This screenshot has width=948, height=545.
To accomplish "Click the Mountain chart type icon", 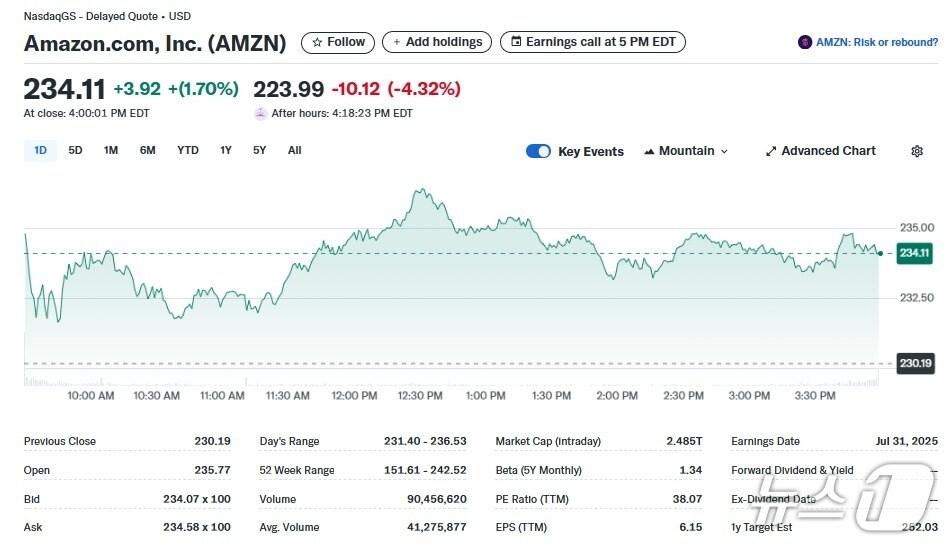I will click(x=649, y=151).
